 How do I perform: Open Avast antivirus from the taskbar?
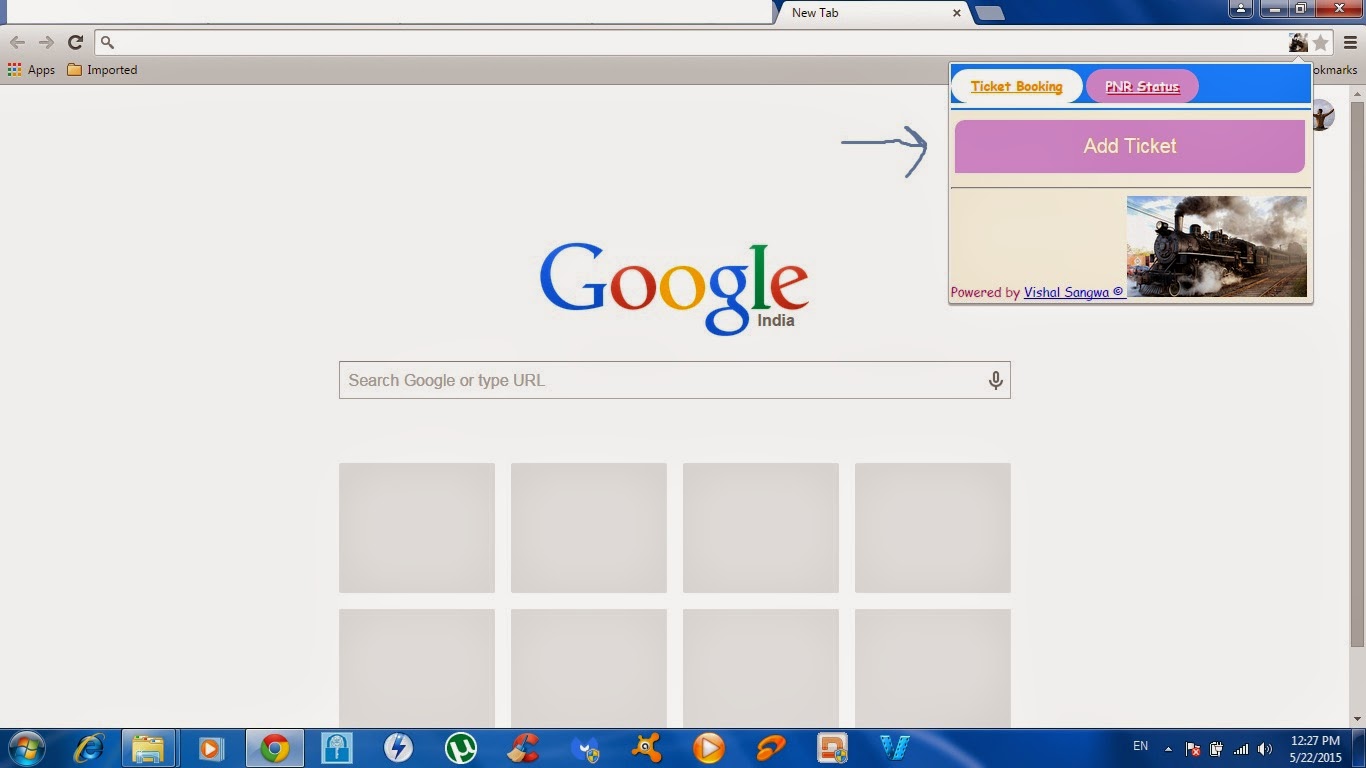tap(647, 748)
